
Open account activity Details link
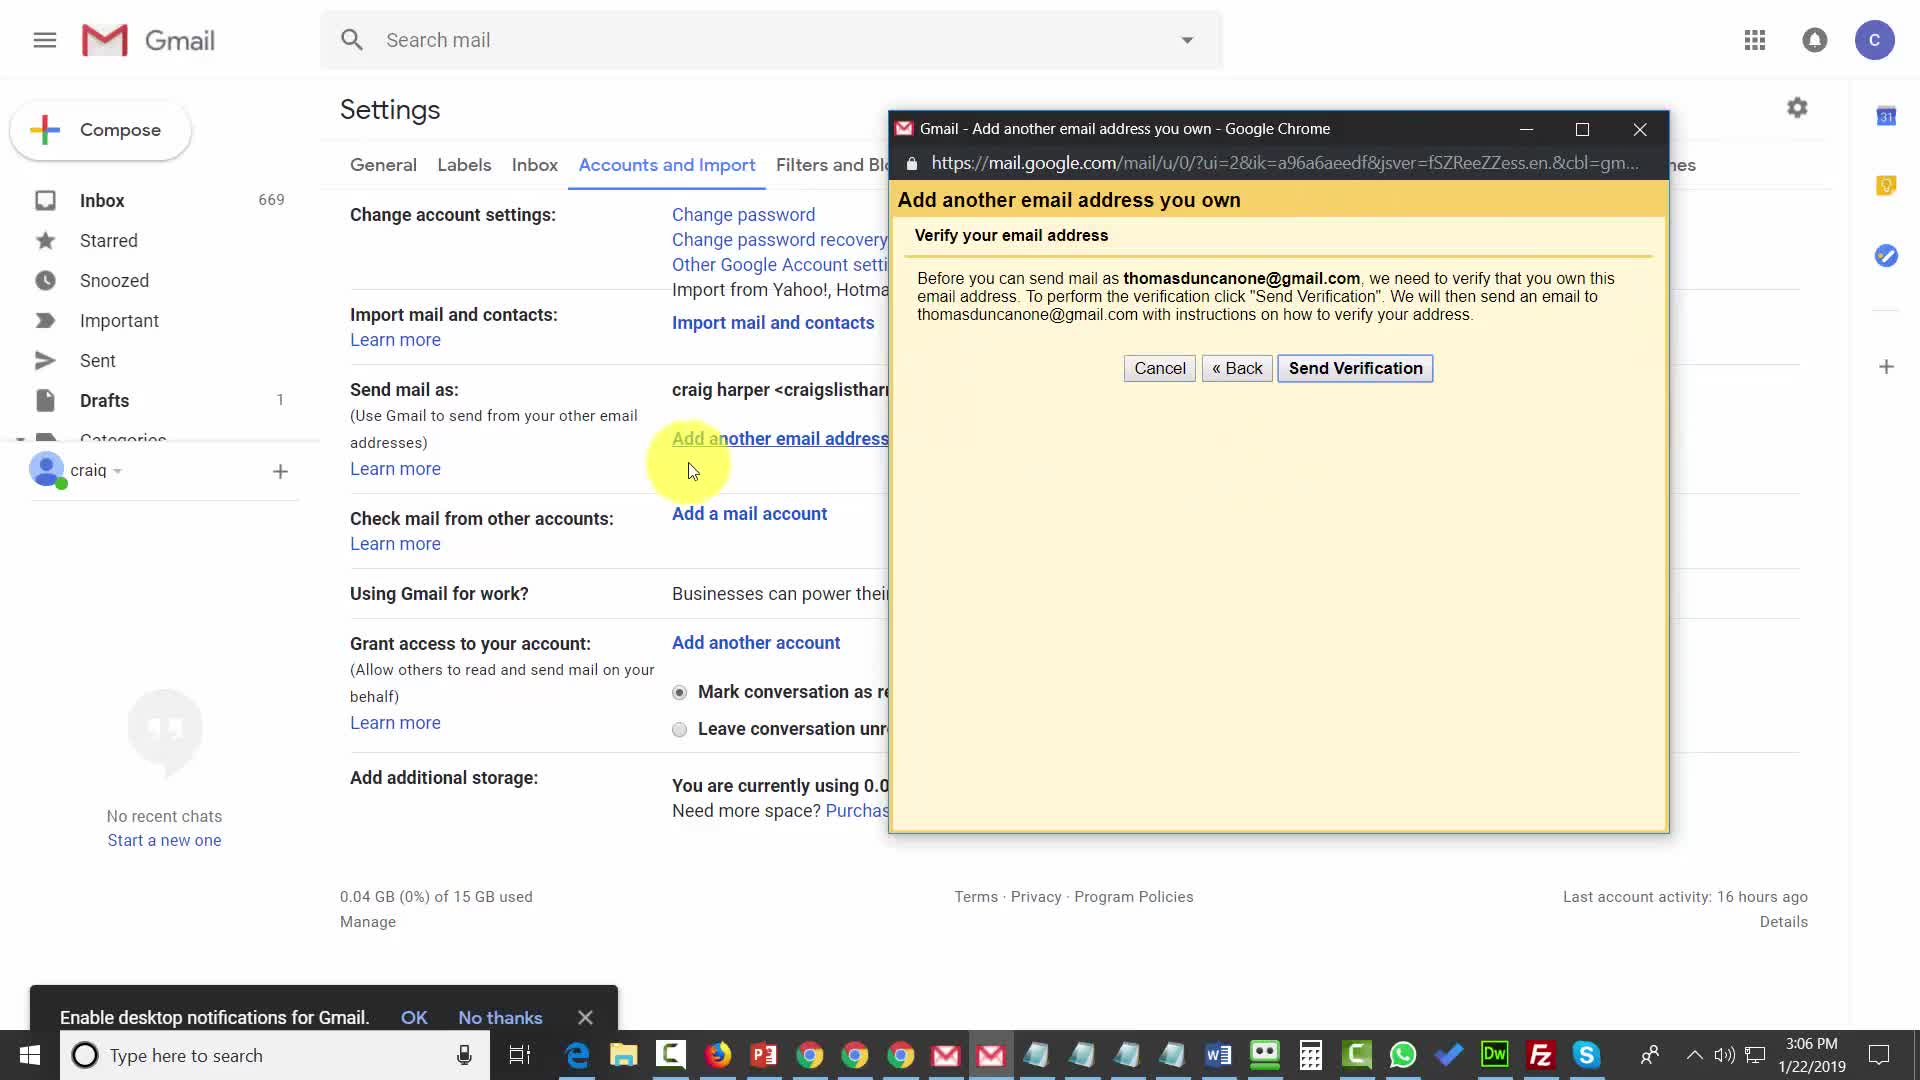(x=1783, y=922)
